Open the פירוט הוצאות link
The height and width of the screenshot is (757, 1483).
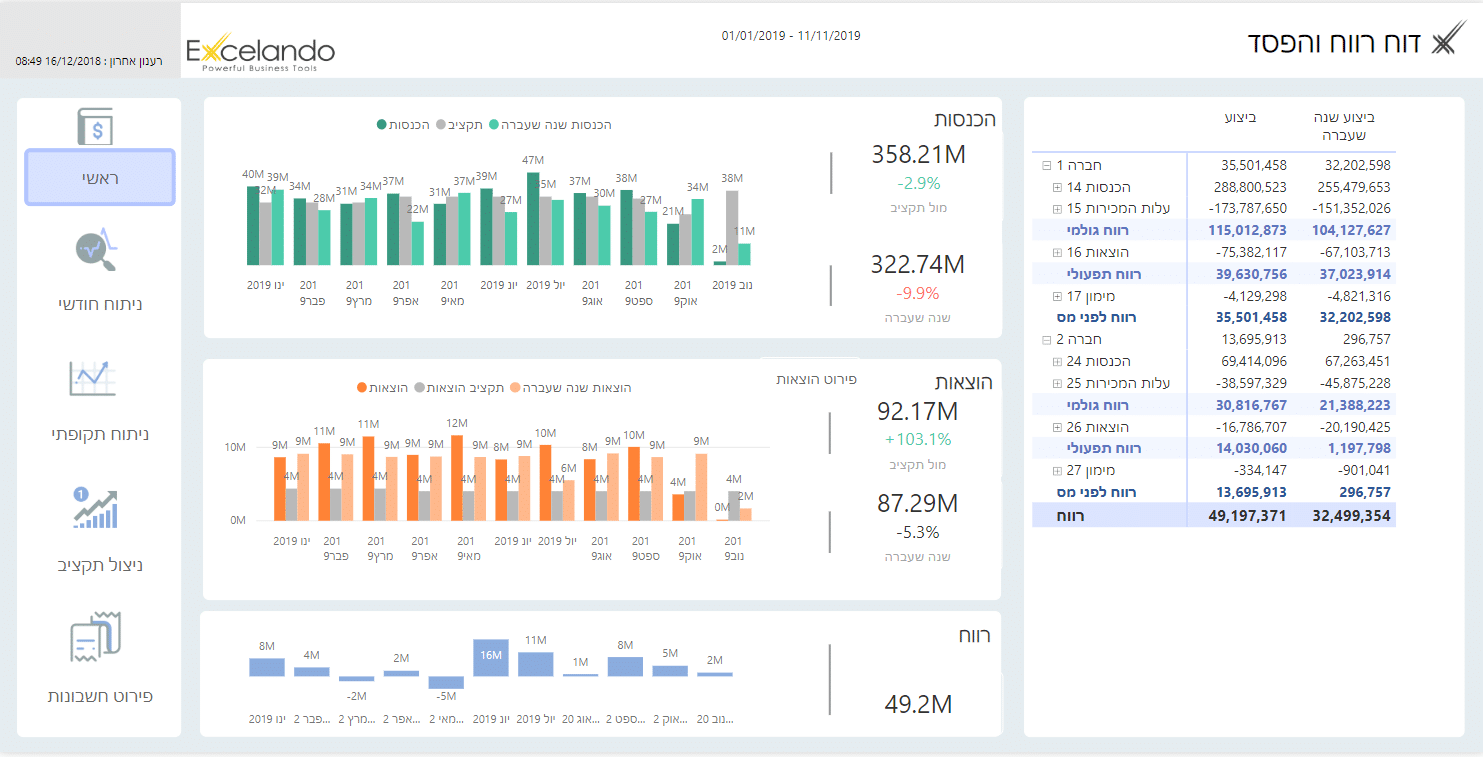pyautogui.click(x=817, y=379)
